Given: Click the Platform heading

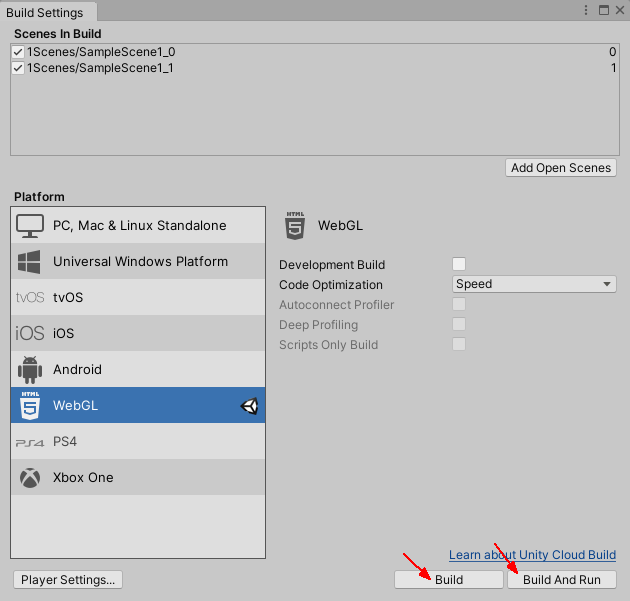Looking at the screenshot, I should [x=39, y=197].
